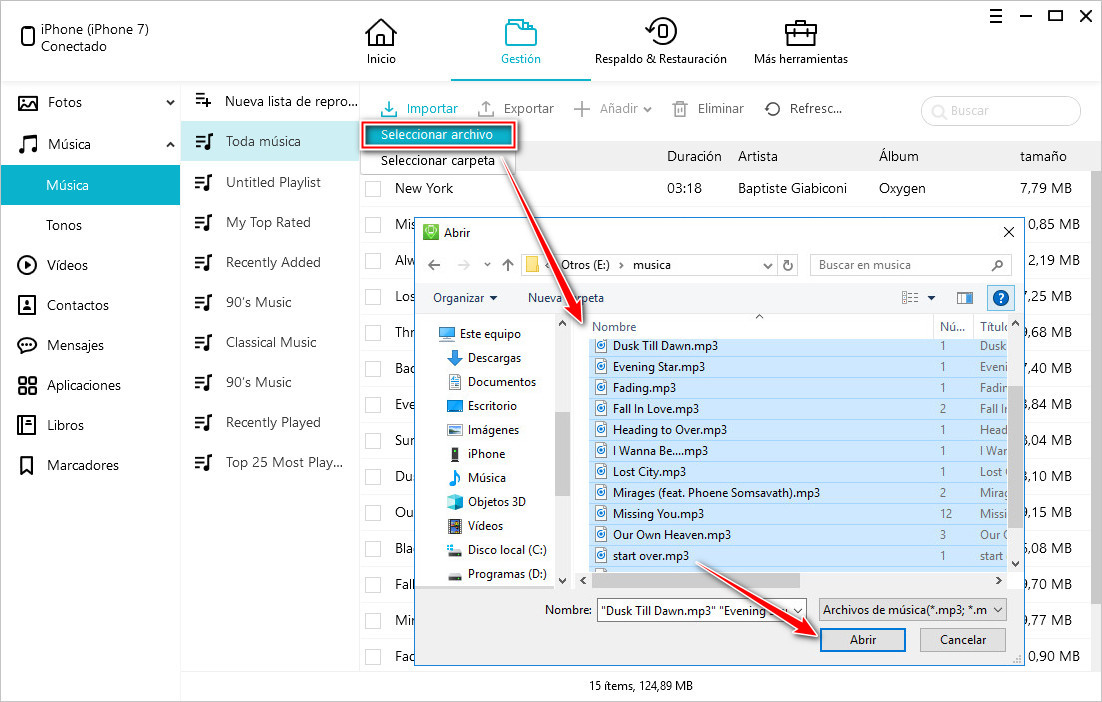
Task: Select Disco local (C:) drive
Action: [497, 550]
